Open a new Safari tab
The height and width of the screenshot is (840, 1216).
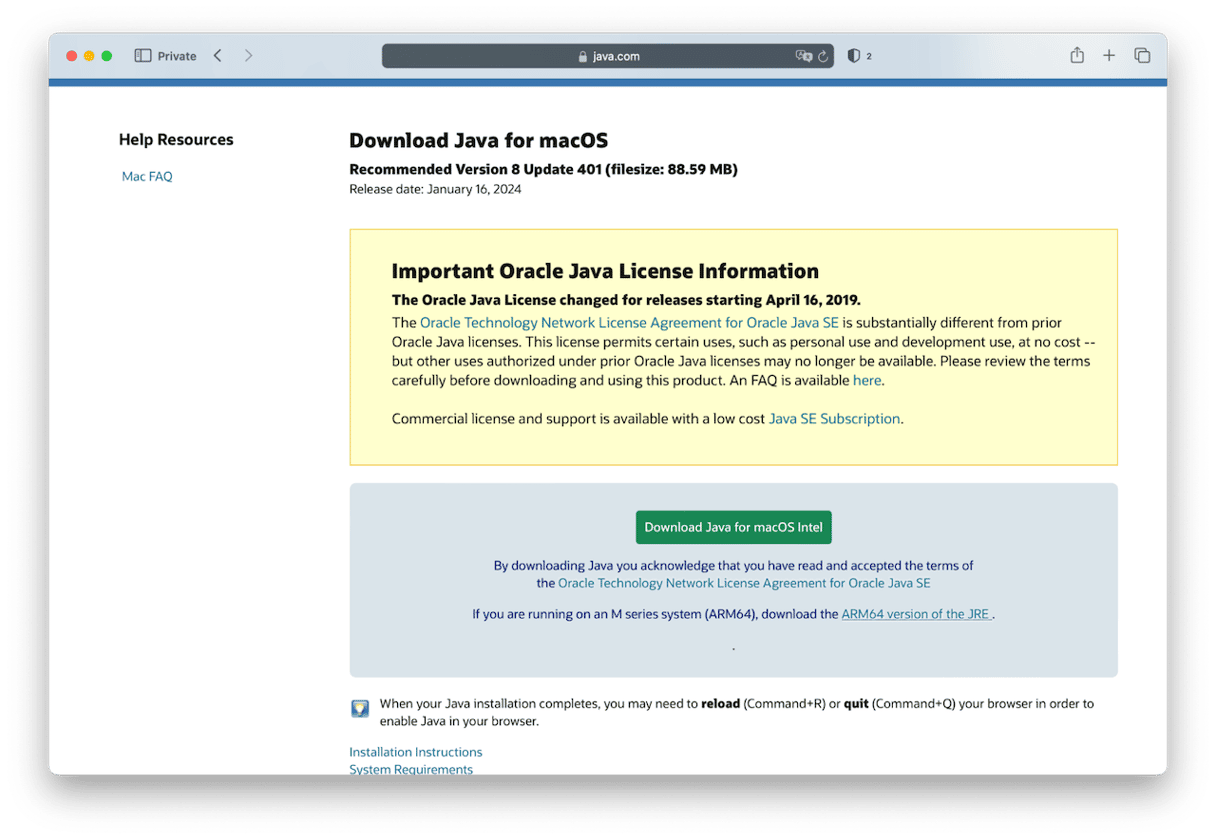[x=1109, y=55]
